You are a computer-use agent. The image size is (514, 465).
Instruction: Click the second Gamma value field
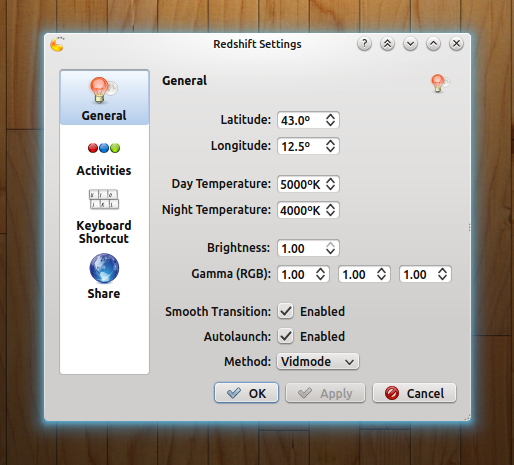(x=364, y=274)
